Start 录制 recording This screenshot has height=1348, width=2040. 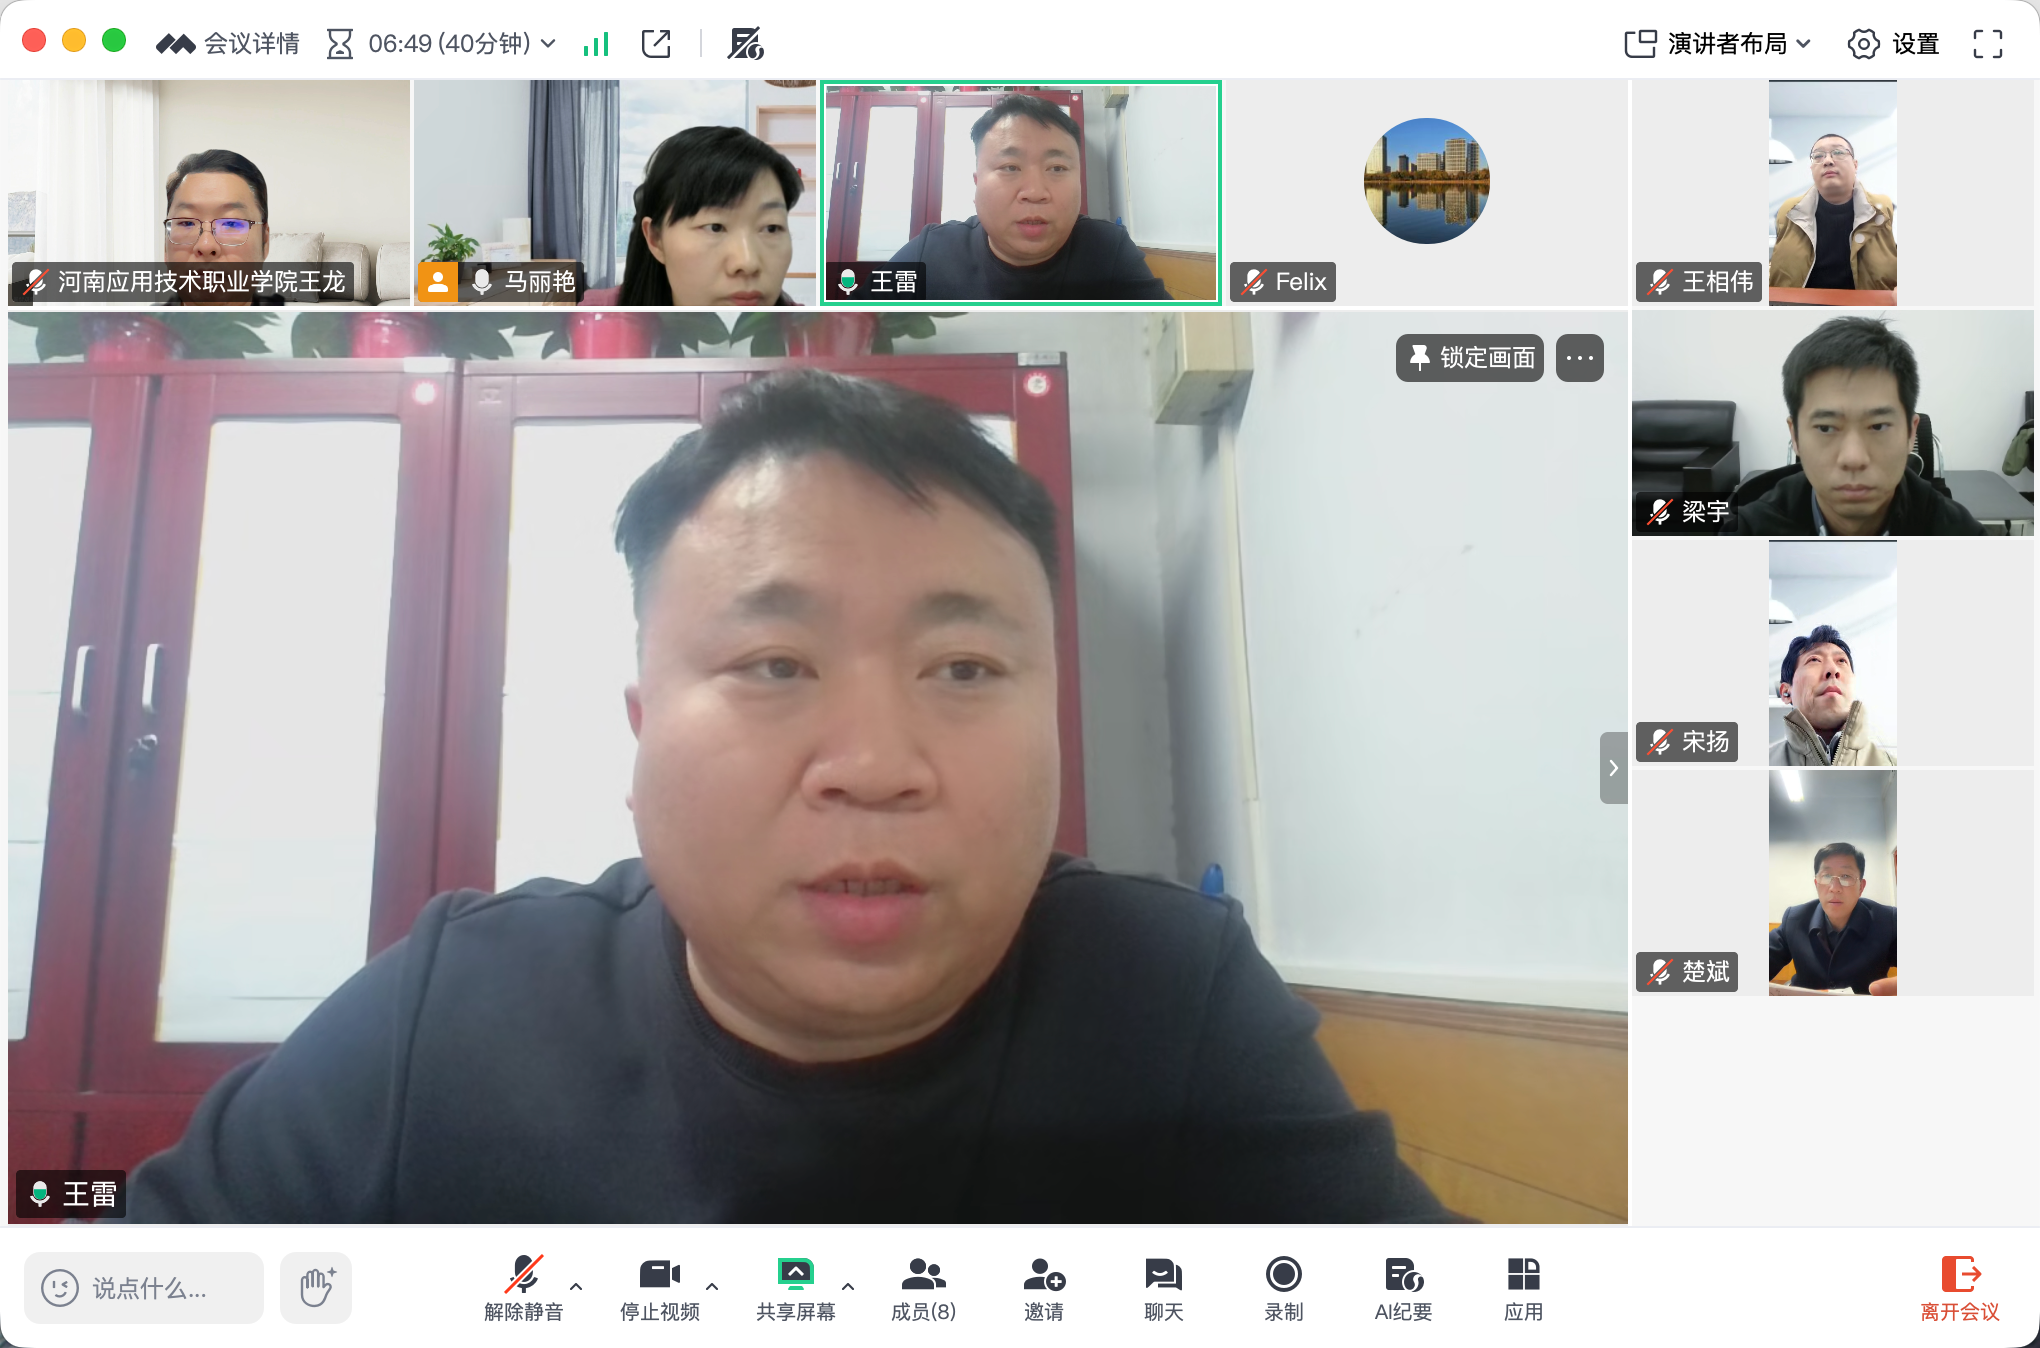click(x=1283, y=1289)
